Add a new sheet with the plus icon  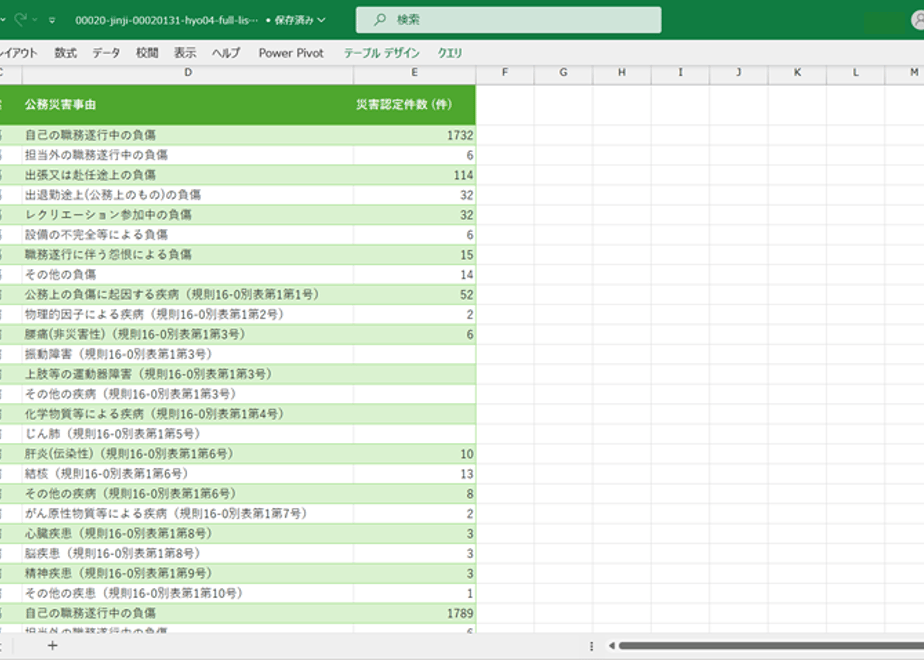pyautogui.click(x=52, y=645)
